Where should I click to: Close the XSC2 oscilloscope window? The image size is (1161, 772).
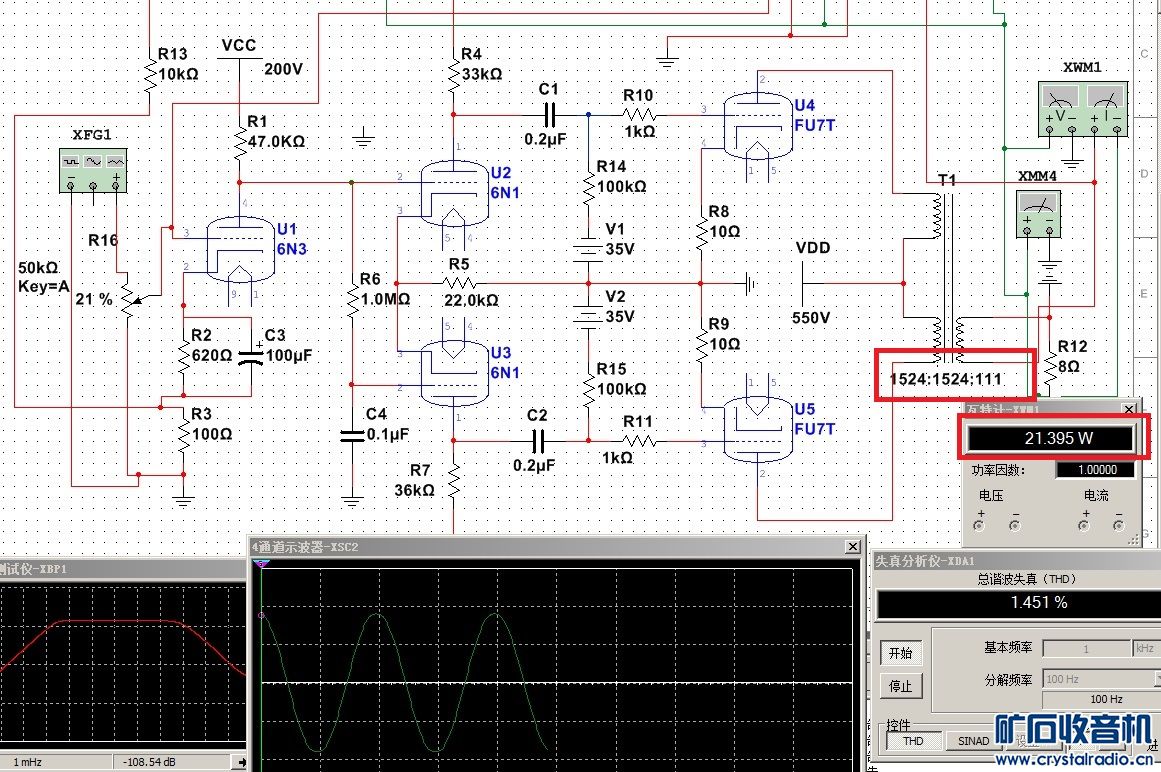tap(852, 547)
